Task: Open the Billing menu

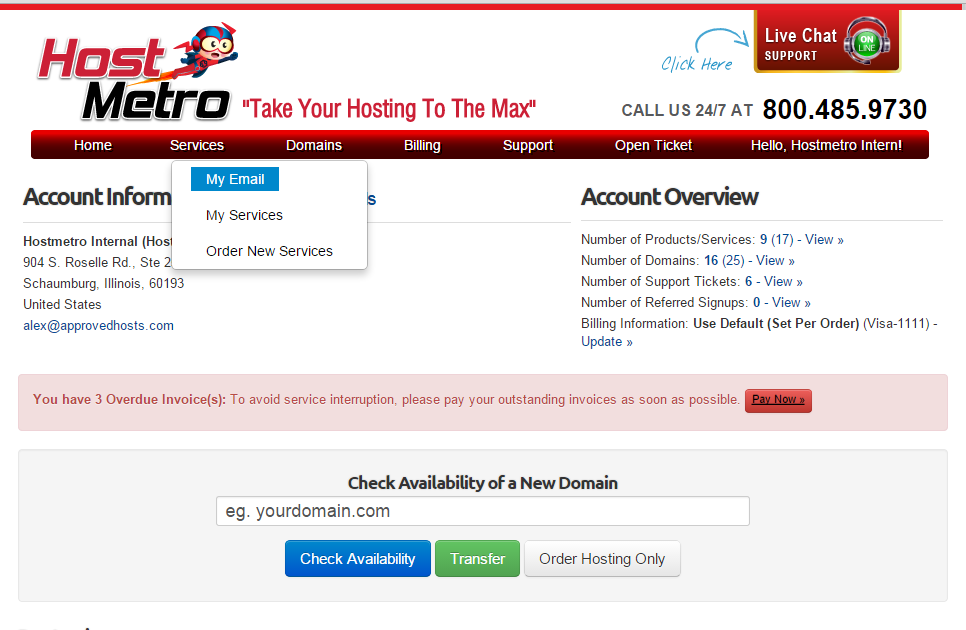Action: pyautogui.click(x=422, y=145)
